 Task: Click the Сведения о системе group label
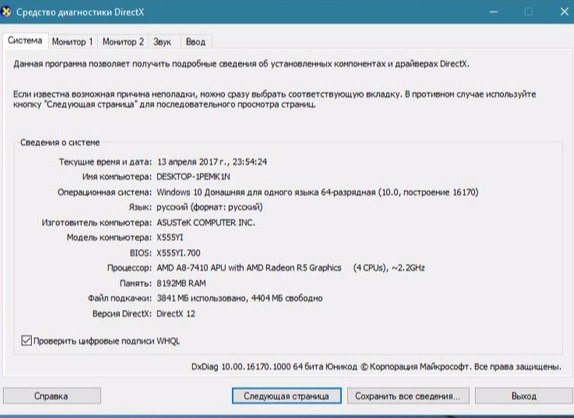pos(60,142)
